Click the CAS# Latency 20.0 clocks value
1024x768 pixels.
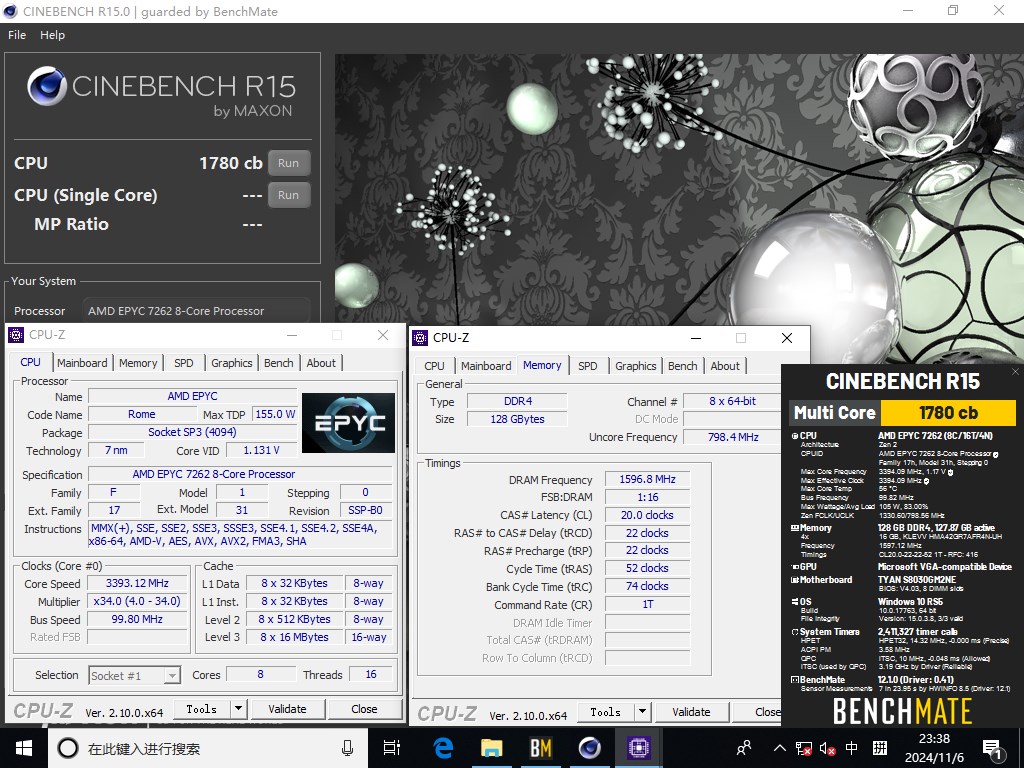pos(647,515)
